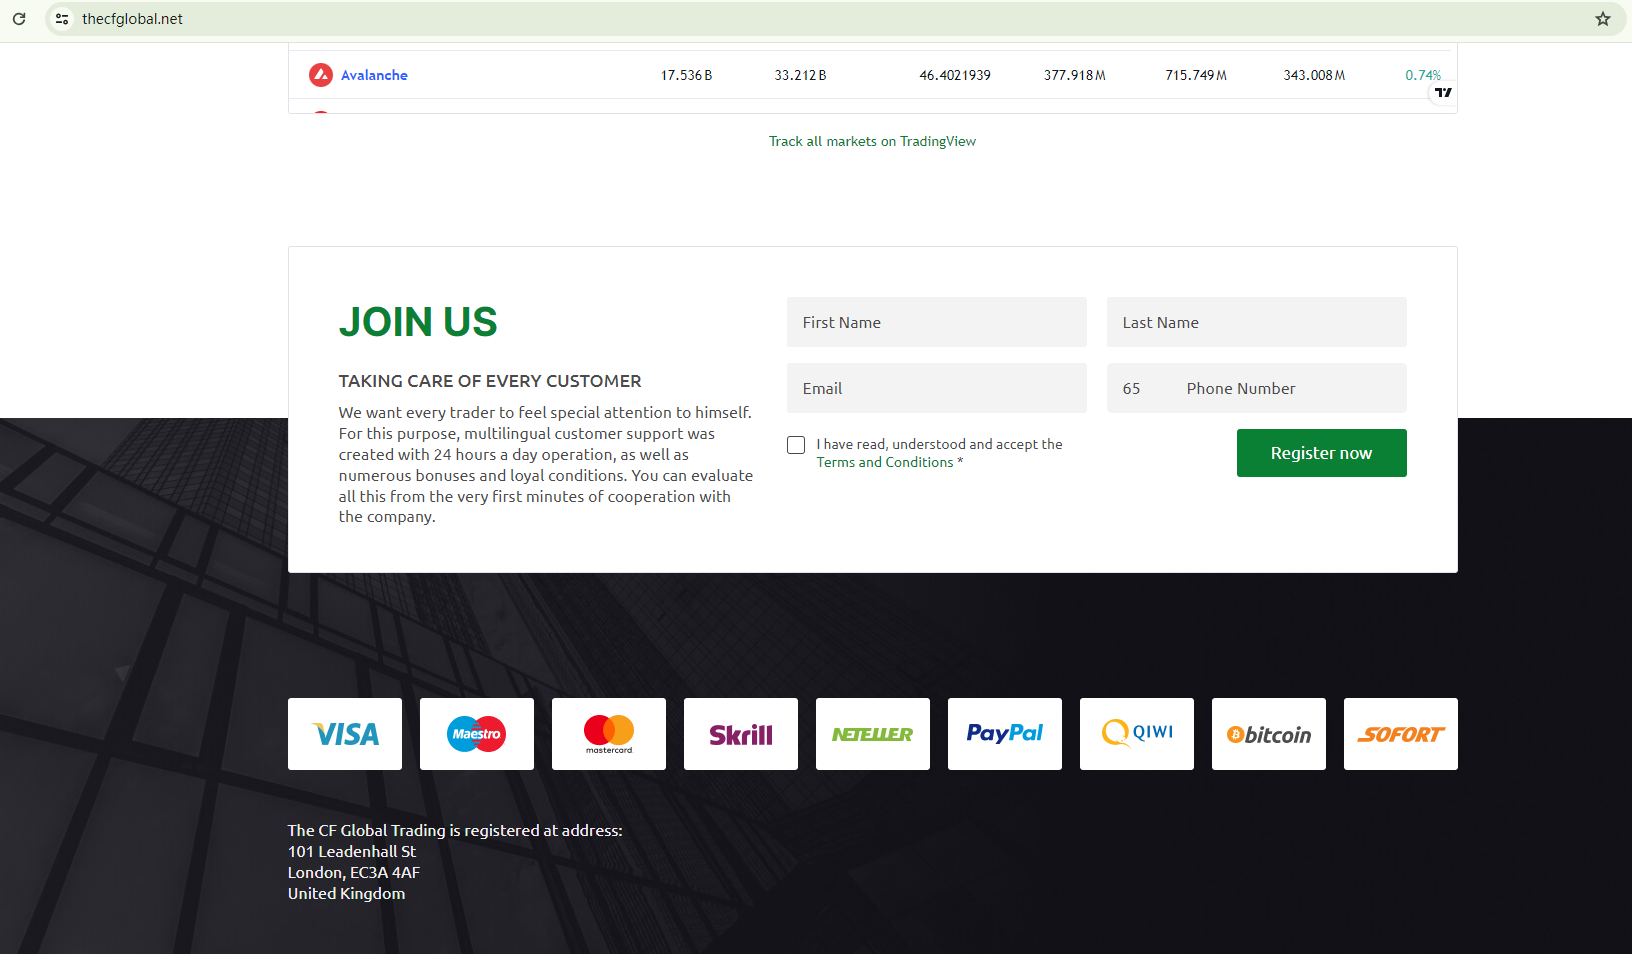The width and height of the screenshot is (1632, 954).
Task: Click the 17.536 B value in Avalanche row
Action: coord(686,75)
